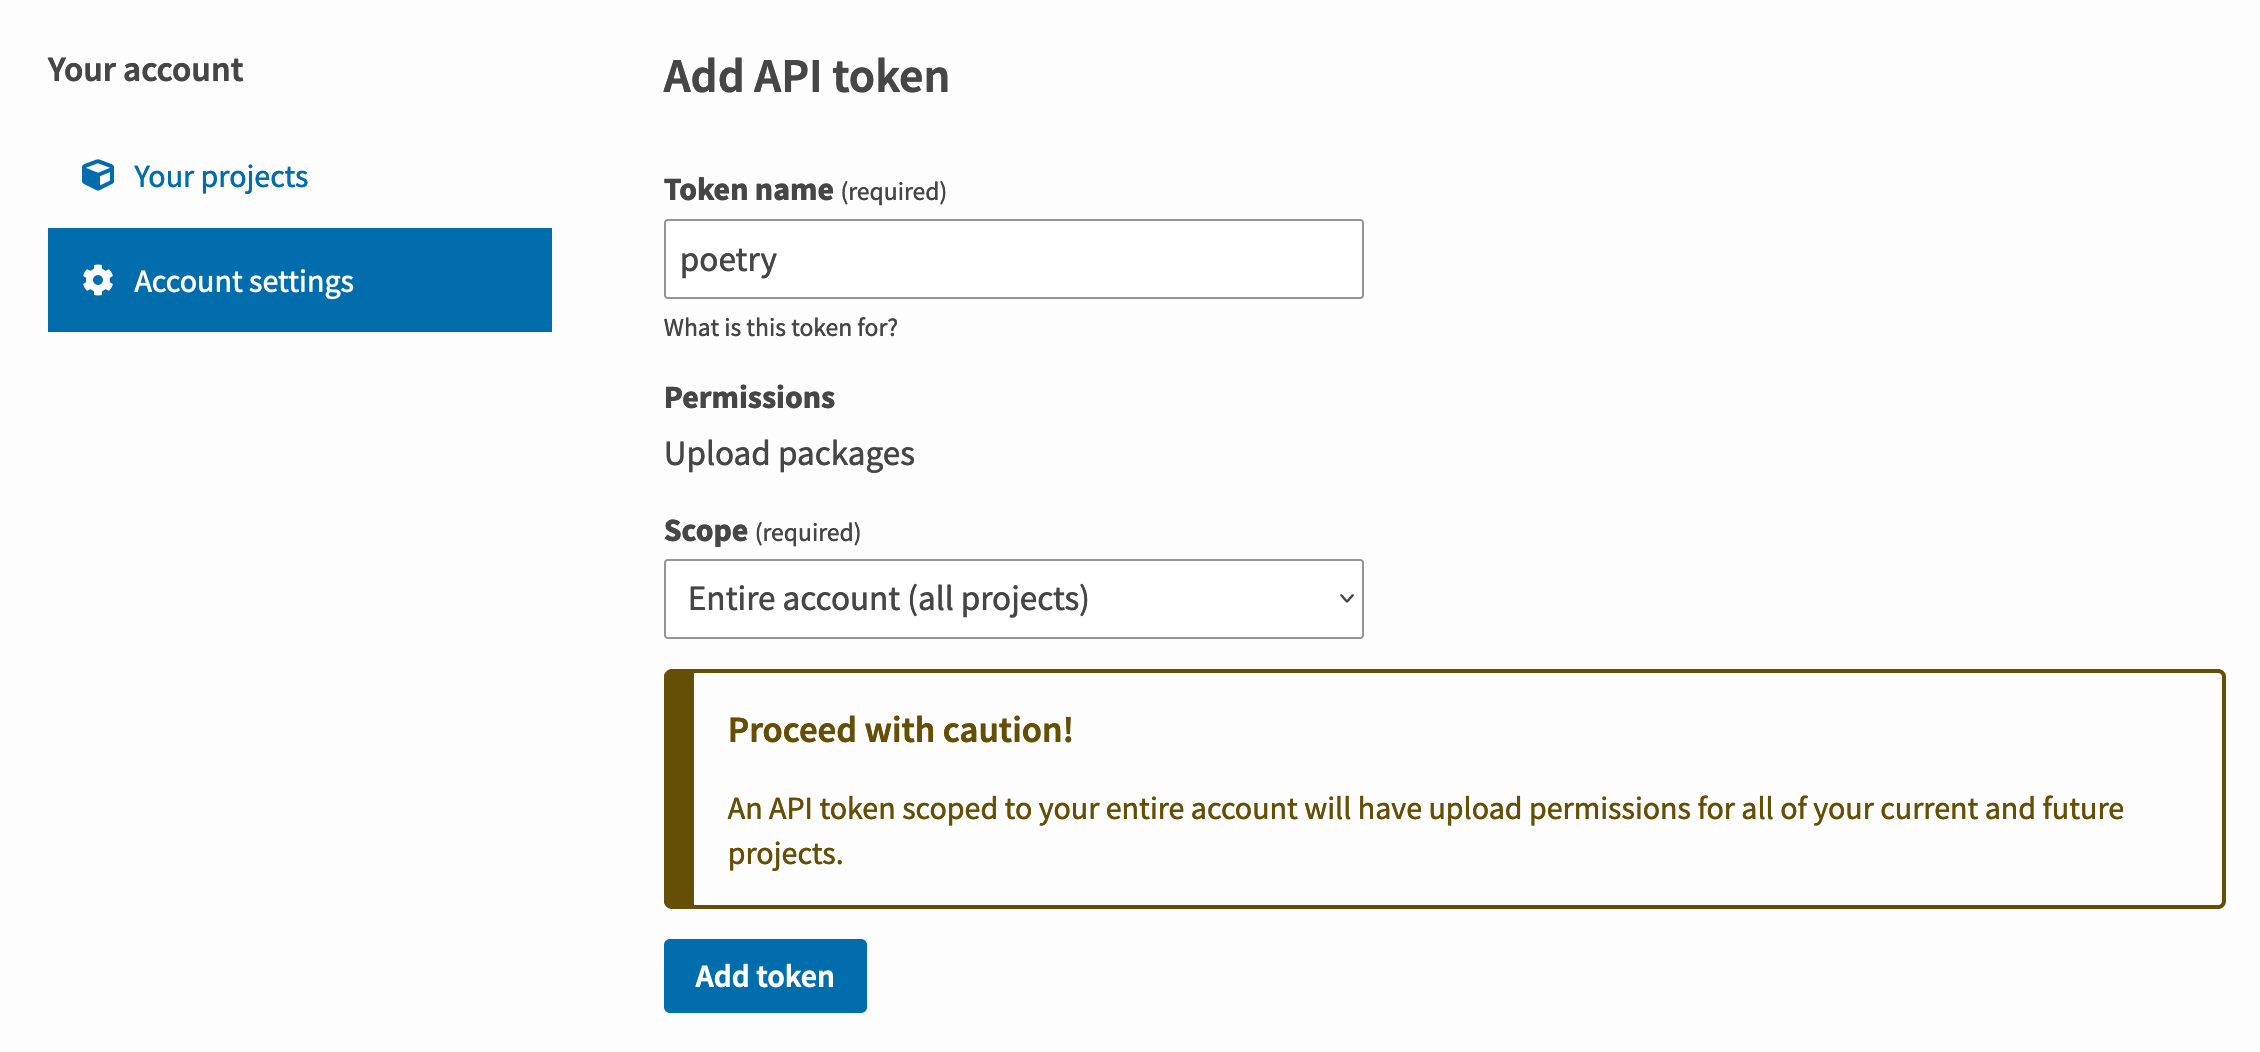Click the Permissions section heading
This screenshot has width=2260, height=1052.
click(749, 398)
